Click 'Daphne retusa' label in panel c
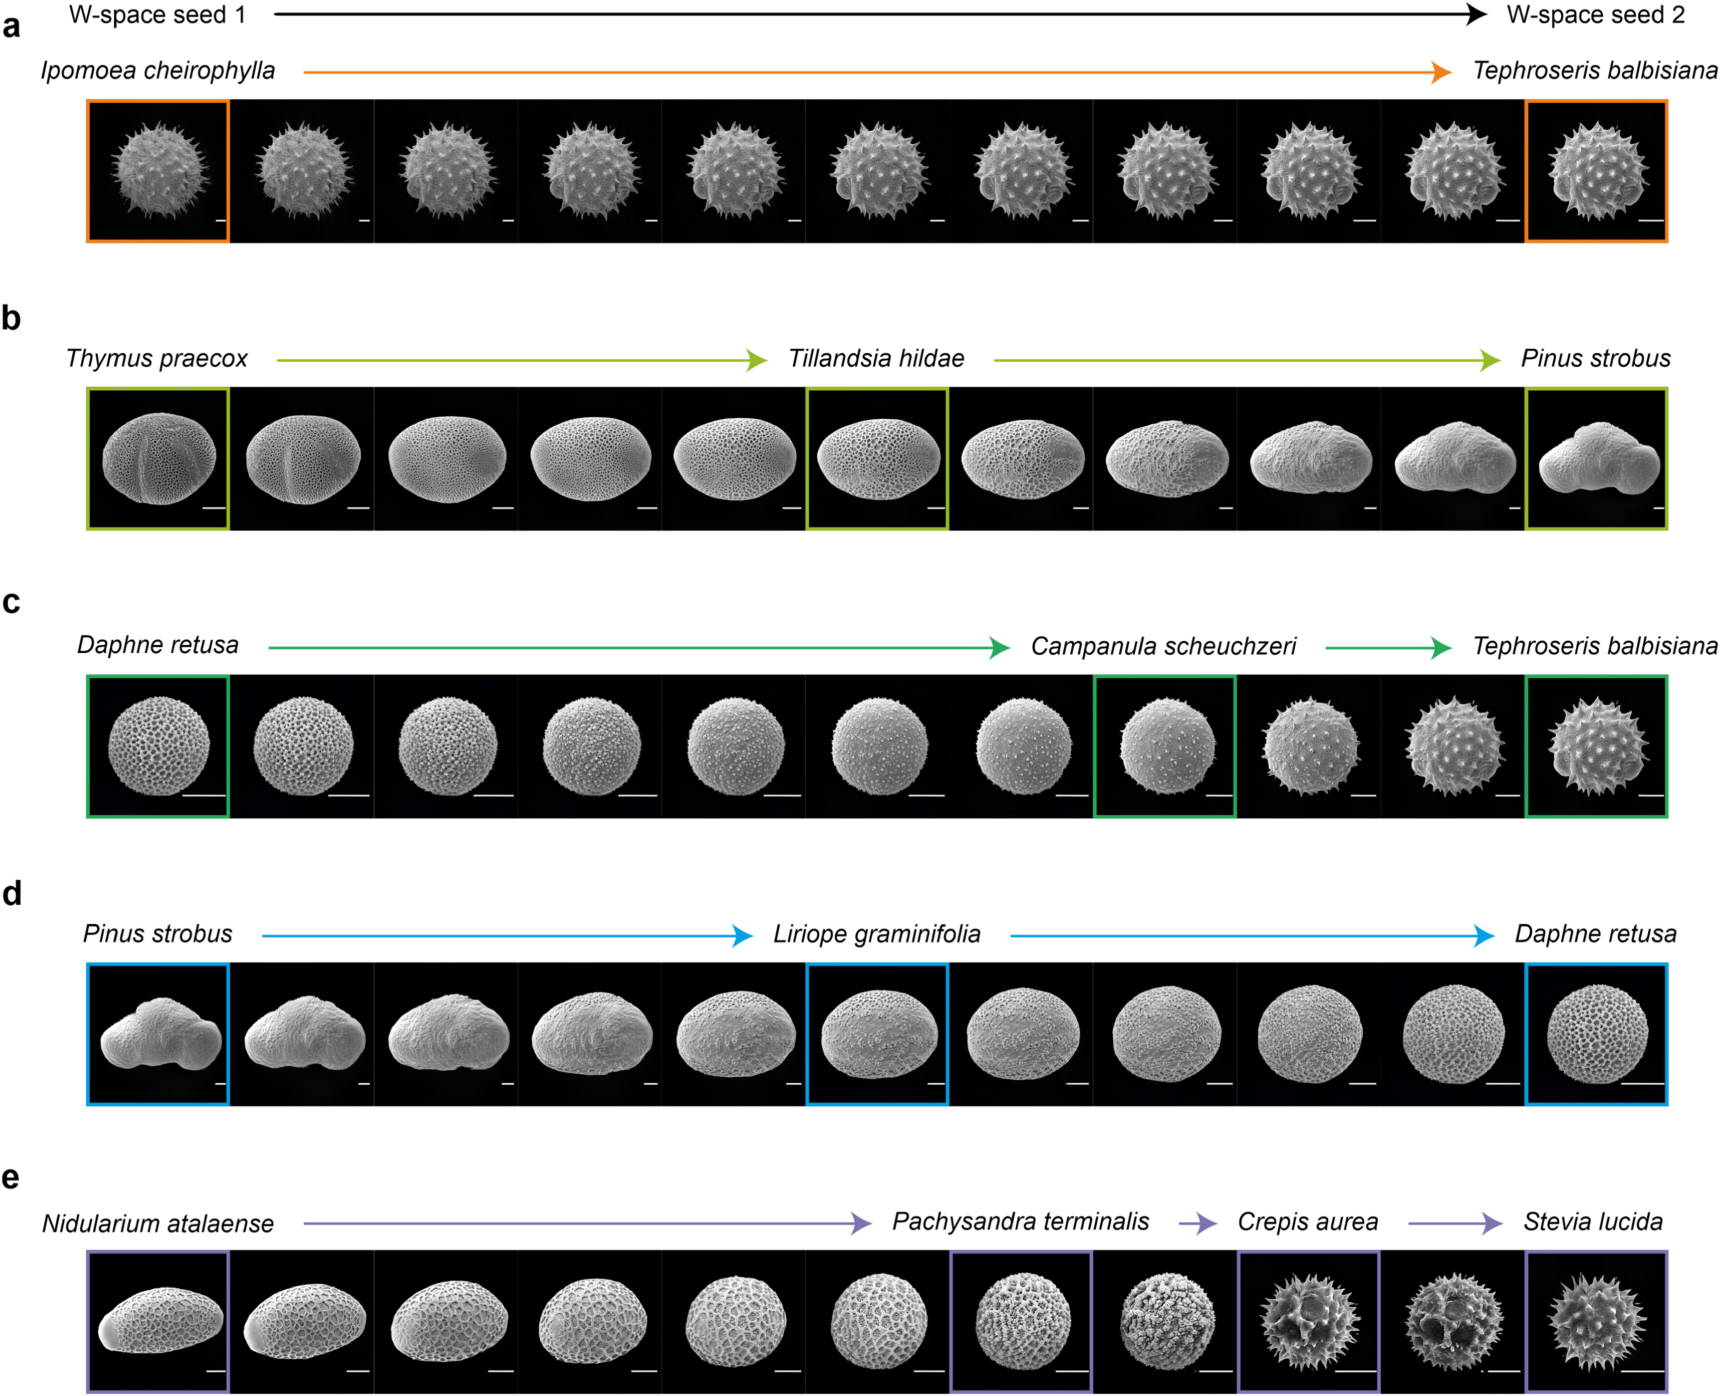Image resolution: width=1720 pixels, height=1396 pixels. [158, 645]
